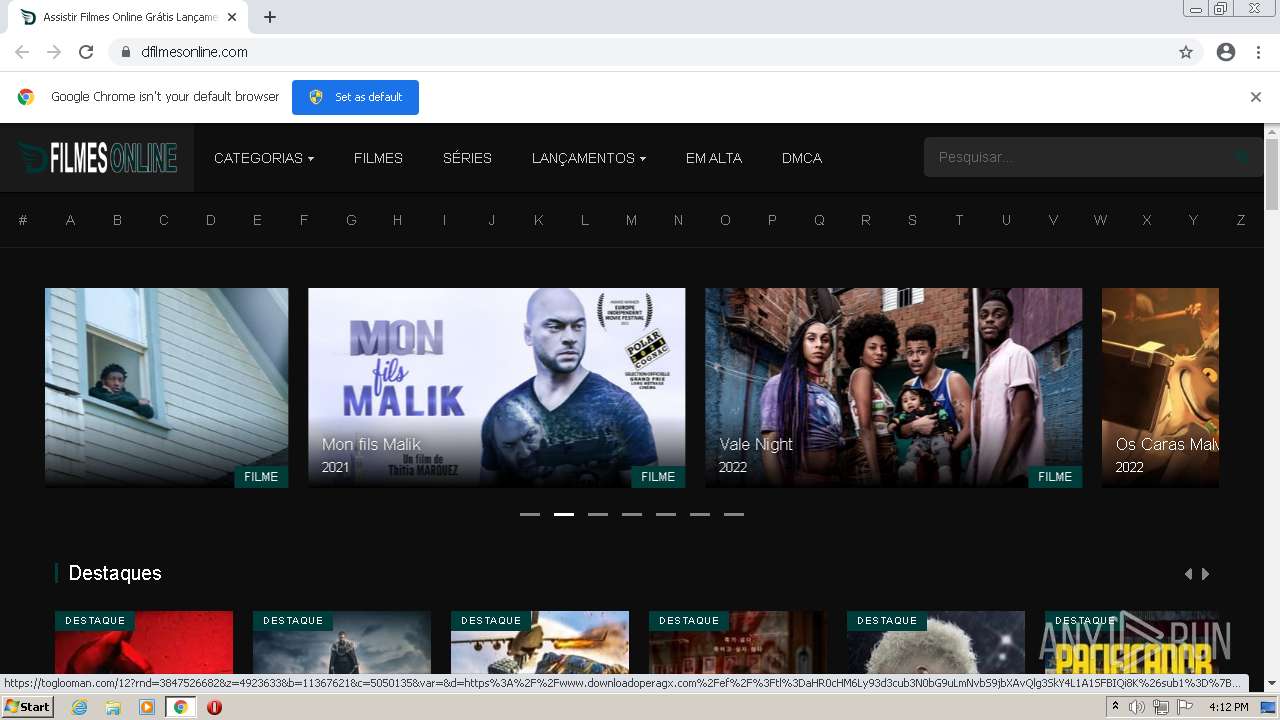
Task: Filter titles by letter A
Action: pyautogui.click(x=70, y=220)
